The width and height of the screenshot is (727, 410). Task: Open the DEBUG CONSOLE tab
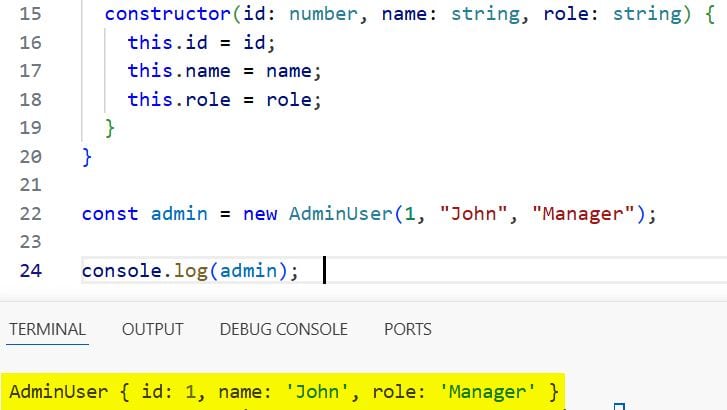283,329
